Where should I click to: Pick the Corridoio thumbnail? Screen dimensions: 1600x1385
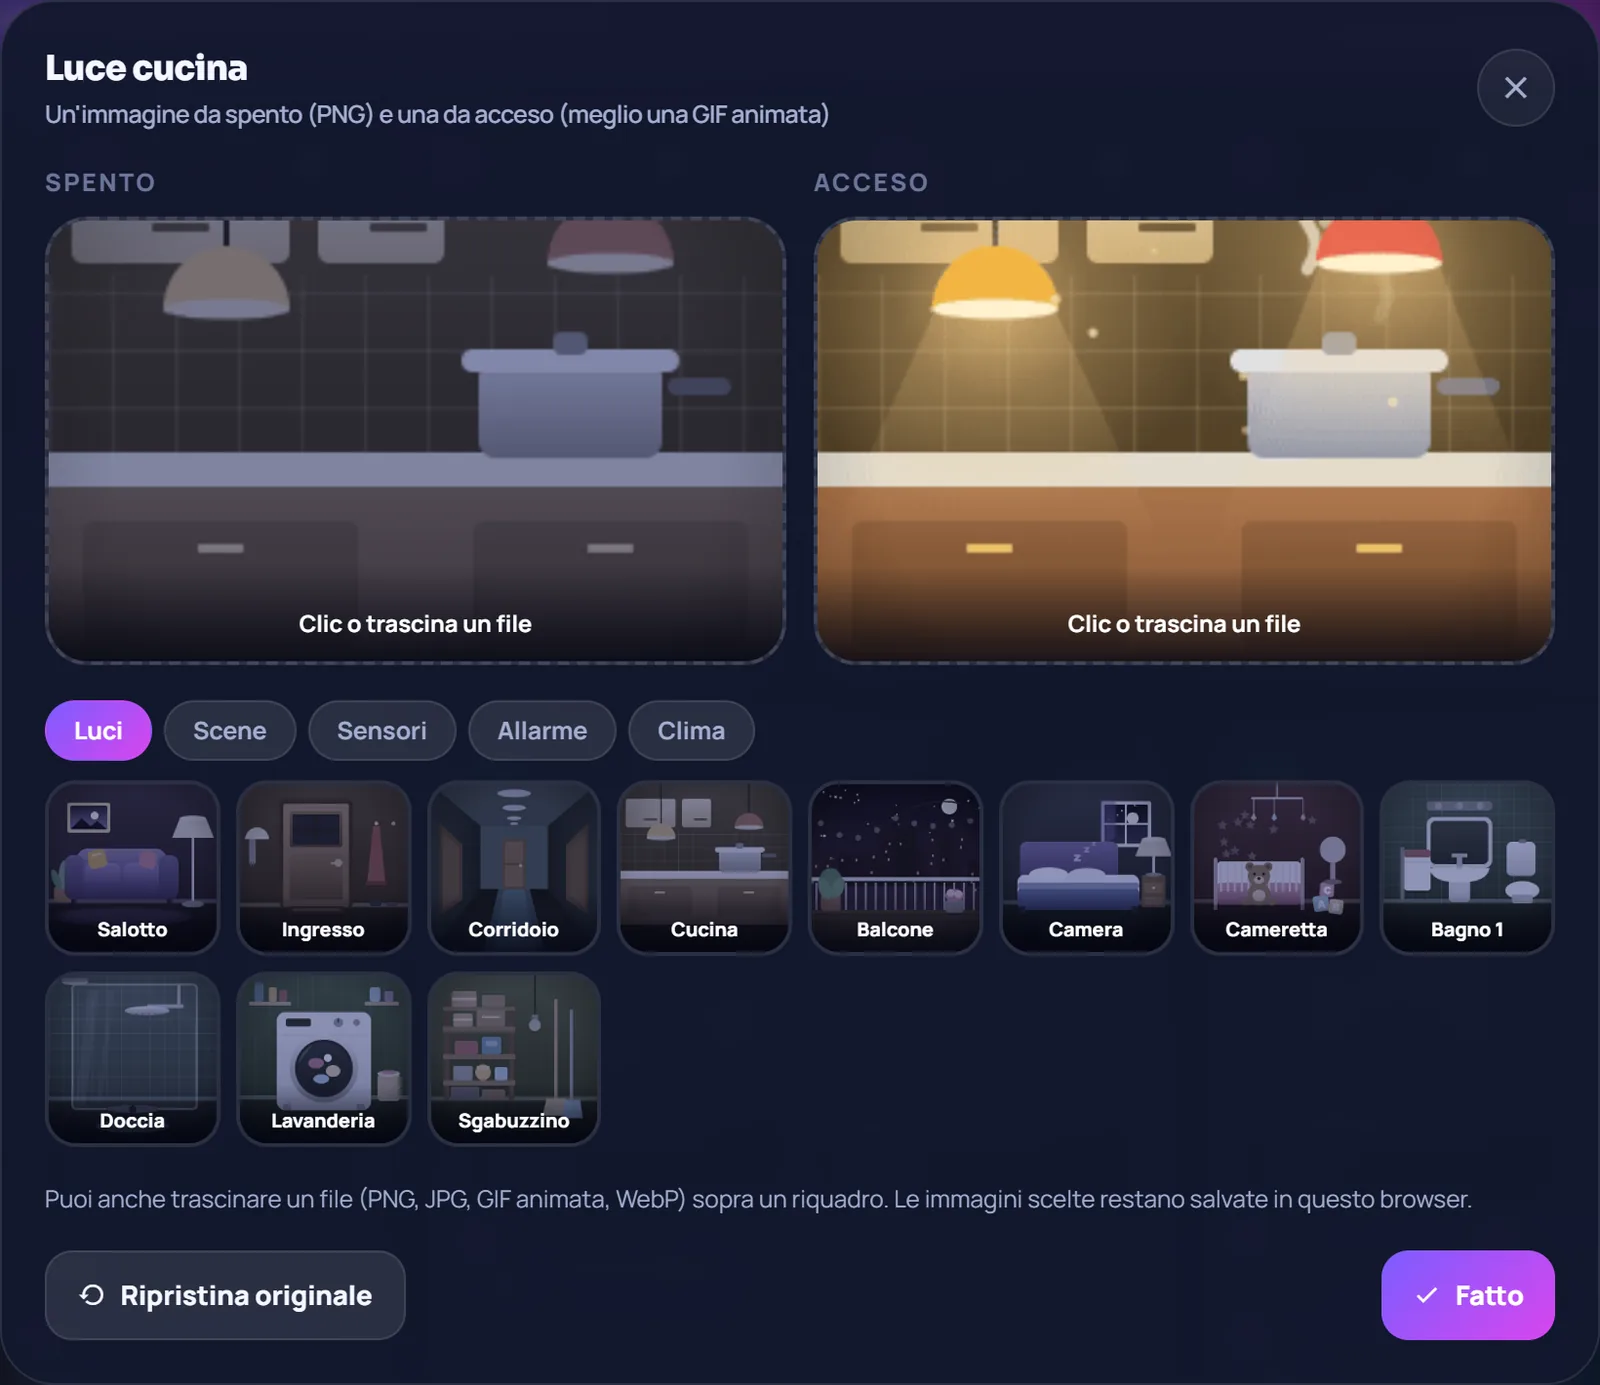(514, 867)
